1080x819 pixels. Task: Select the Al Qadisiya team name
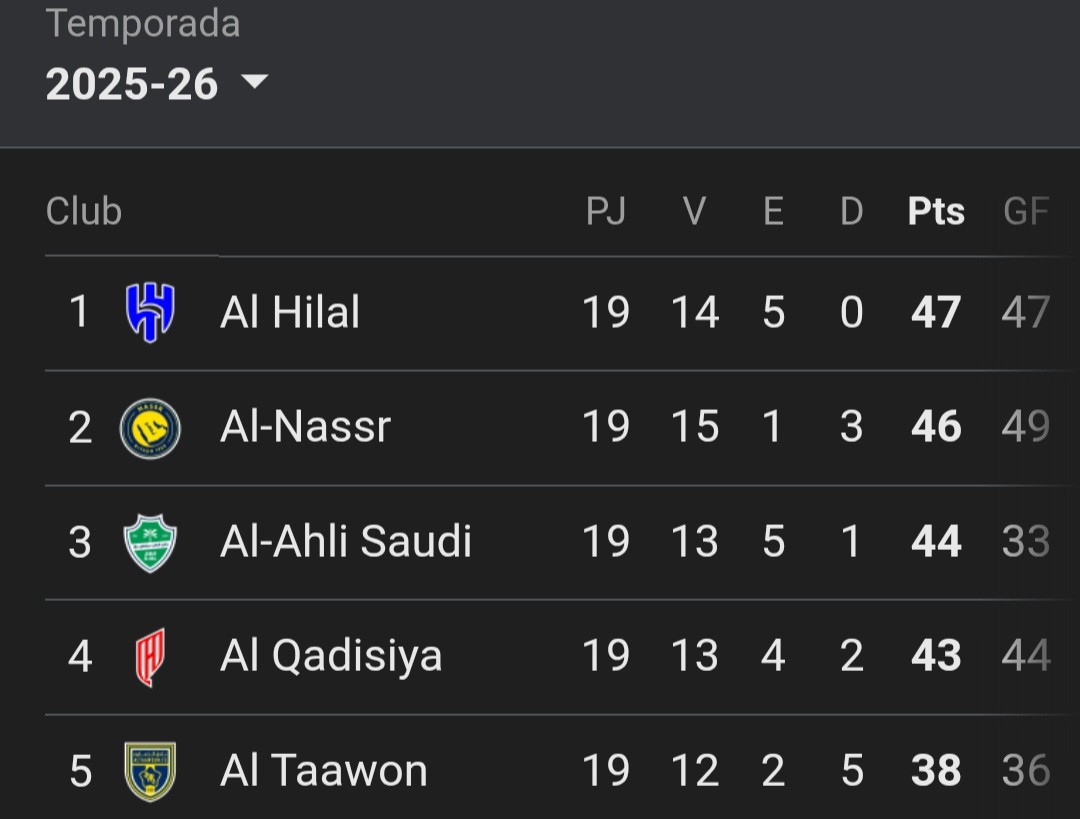point(331,657)
